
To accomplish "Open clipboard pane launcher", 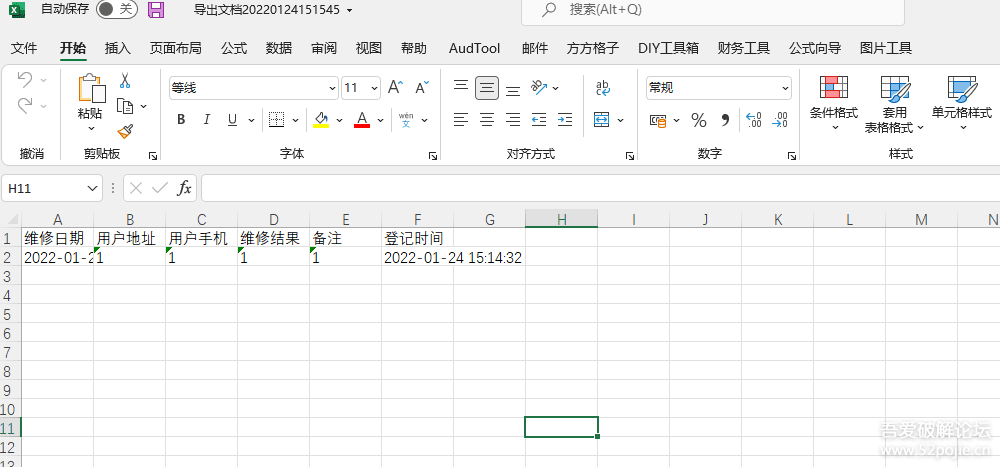I will [152, 156].
